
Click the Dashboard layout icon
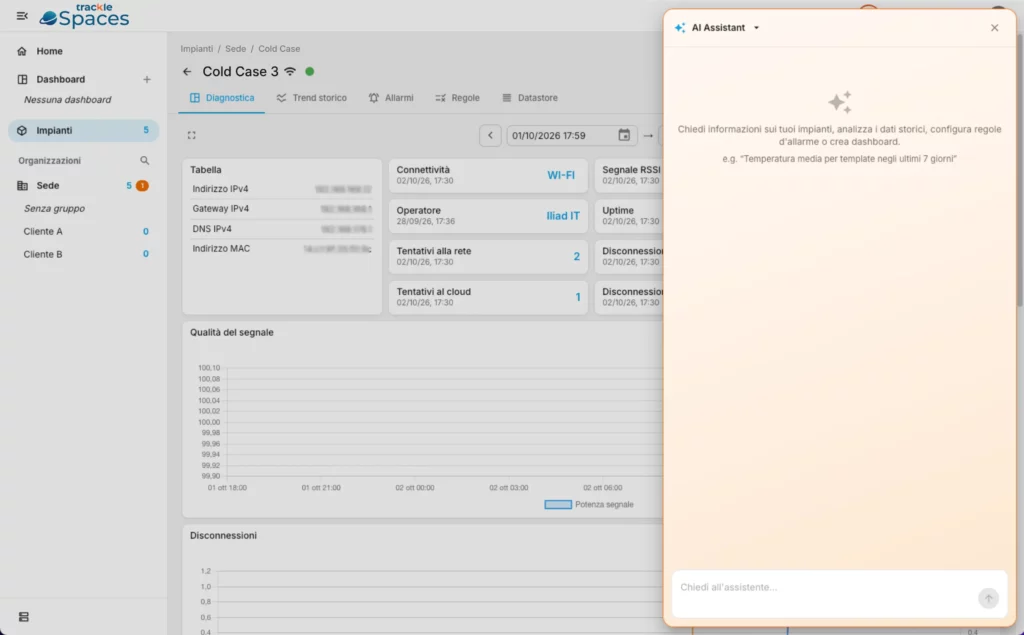22,80
